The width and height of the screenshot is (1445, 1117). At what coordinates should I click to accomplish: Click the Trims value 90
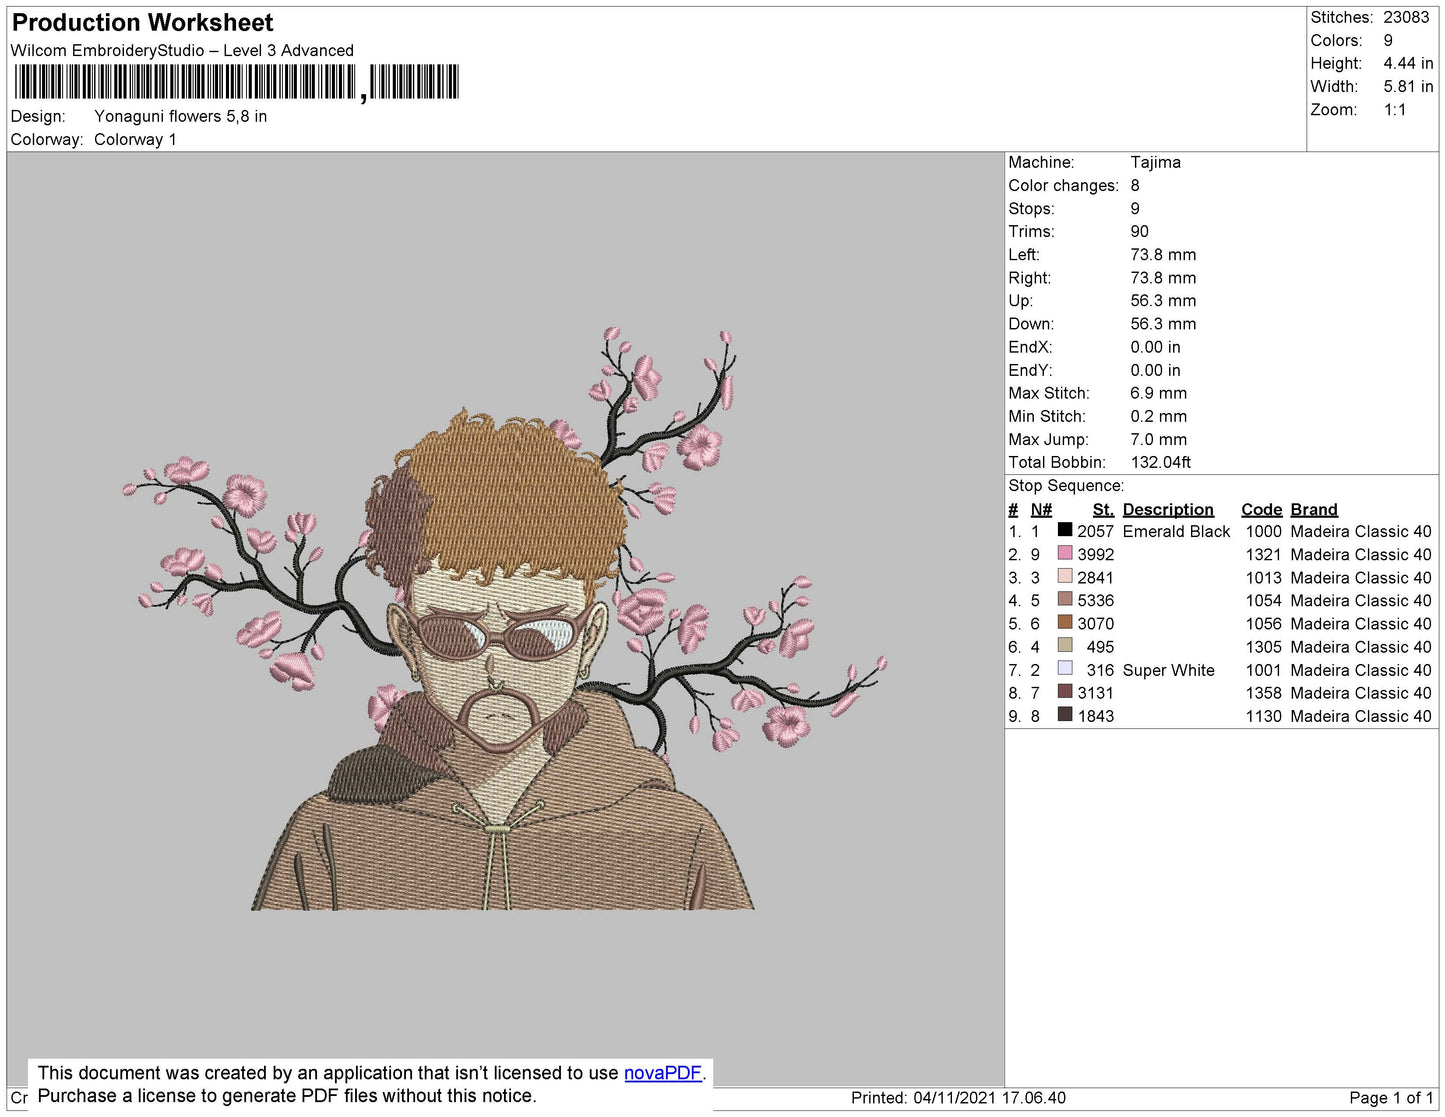pos(1139,231)
